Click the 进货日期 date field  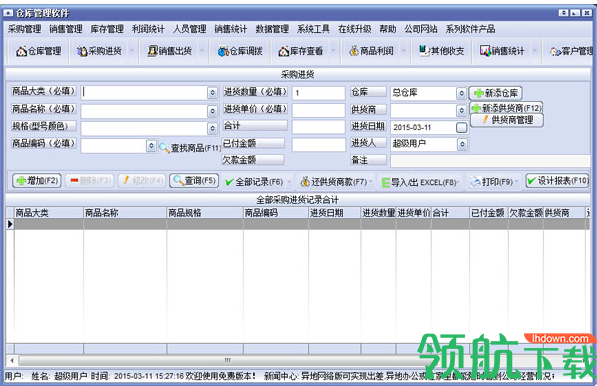pos(423,128)
